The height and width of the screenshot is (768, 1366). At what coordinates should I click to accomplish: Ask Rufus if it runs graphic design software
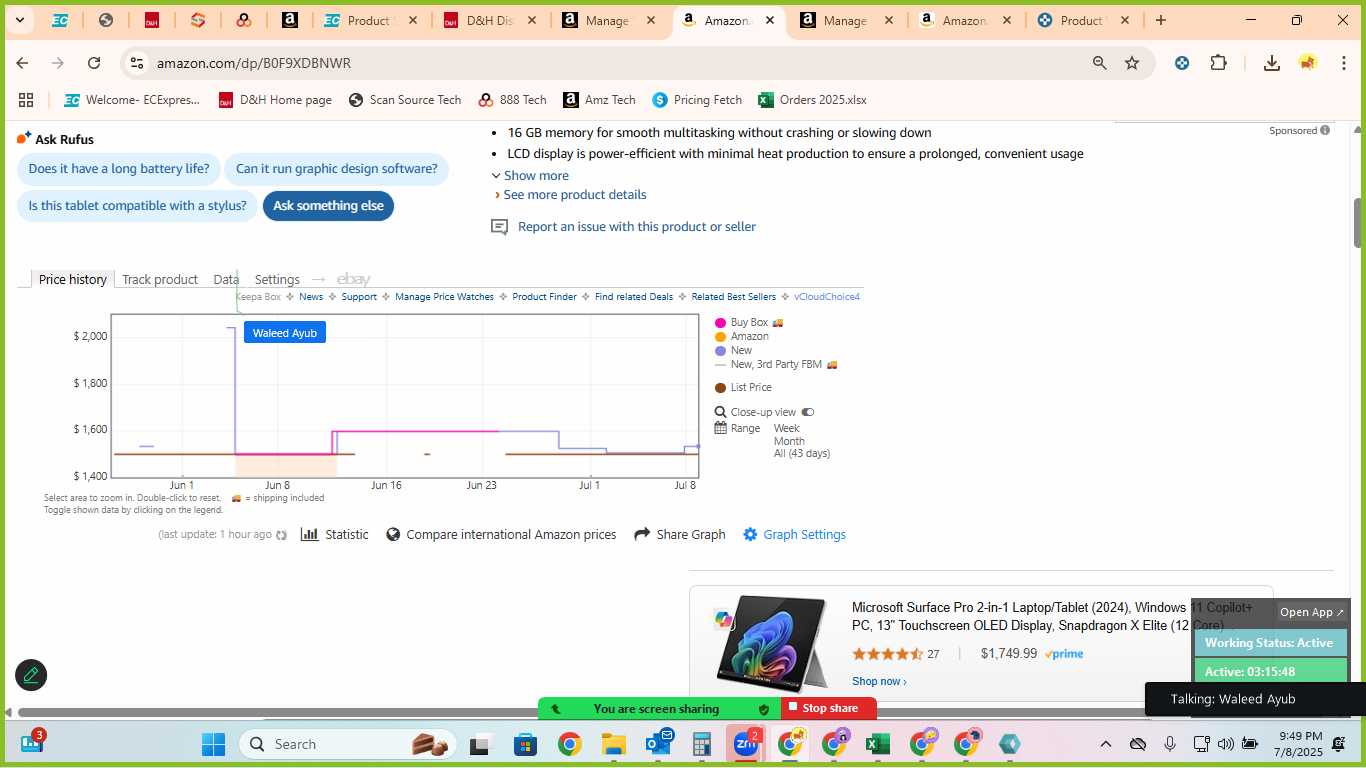[337, 169]
